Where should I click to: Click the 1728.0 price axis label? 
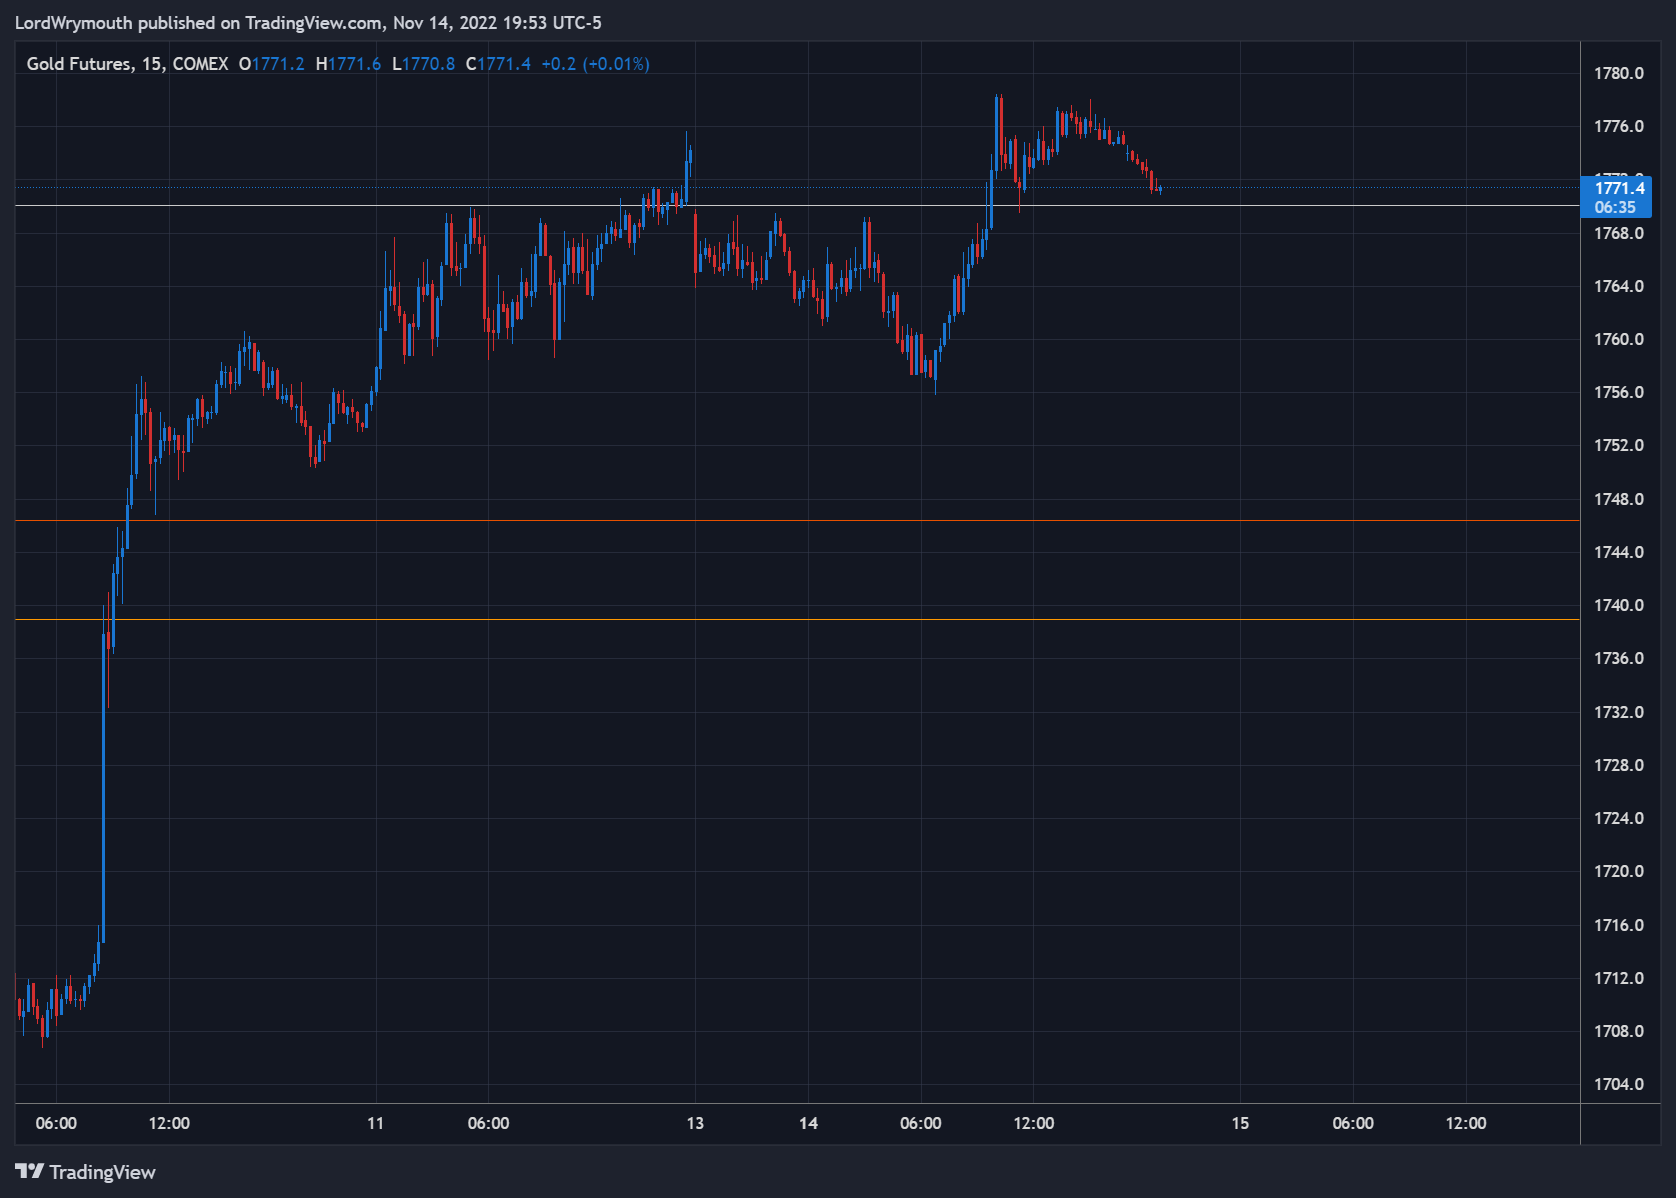click(x=1619, y=765)
